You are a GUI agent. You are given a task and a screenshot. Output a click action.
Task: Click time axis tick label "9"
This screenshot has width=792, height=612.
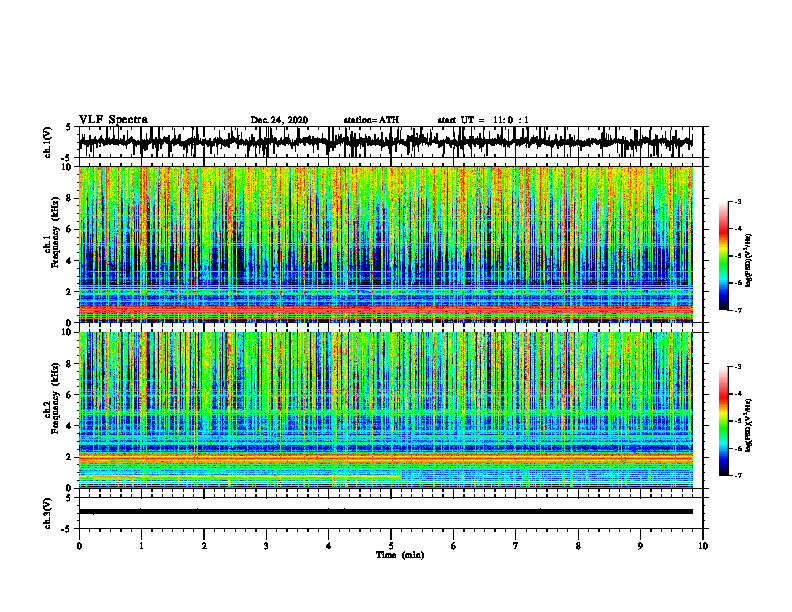(640, 546)
